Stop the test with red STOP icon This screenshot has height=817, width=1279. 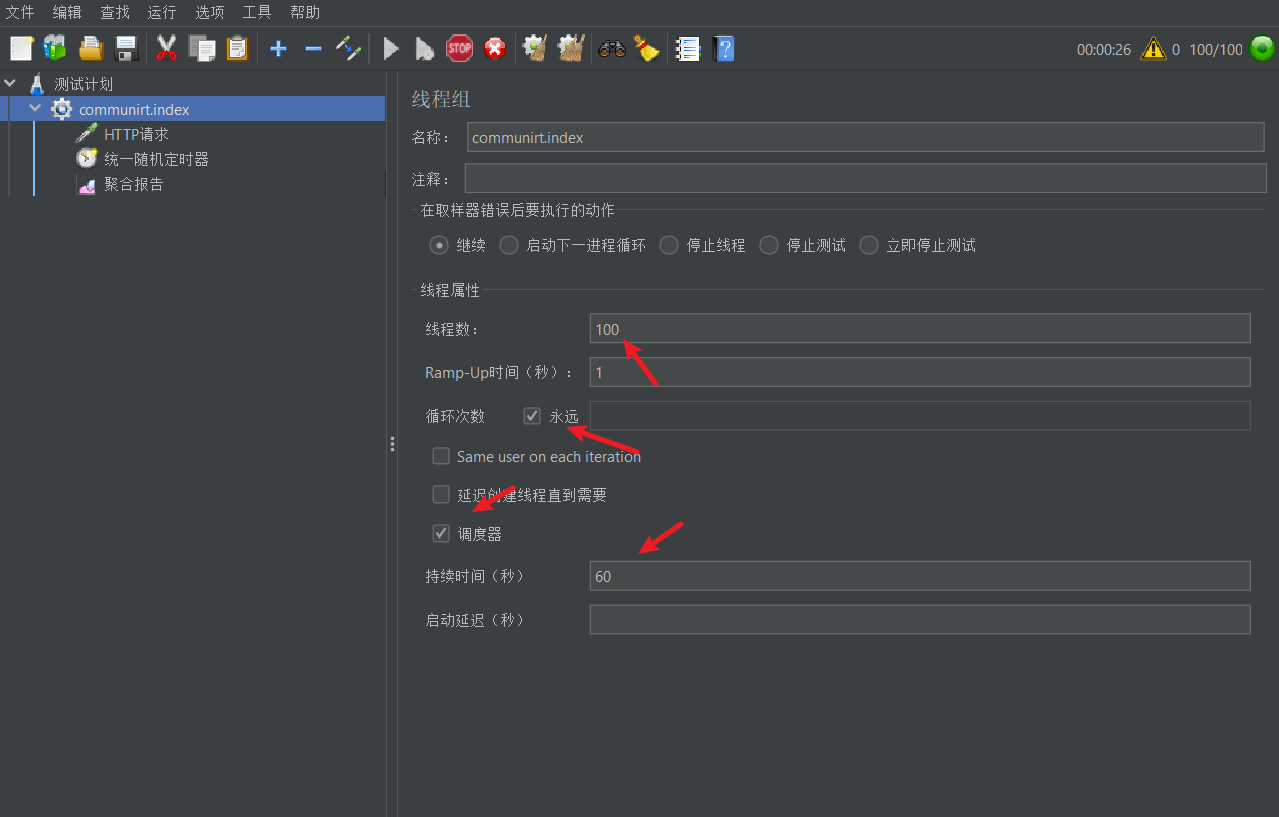(x=459, y=47)
